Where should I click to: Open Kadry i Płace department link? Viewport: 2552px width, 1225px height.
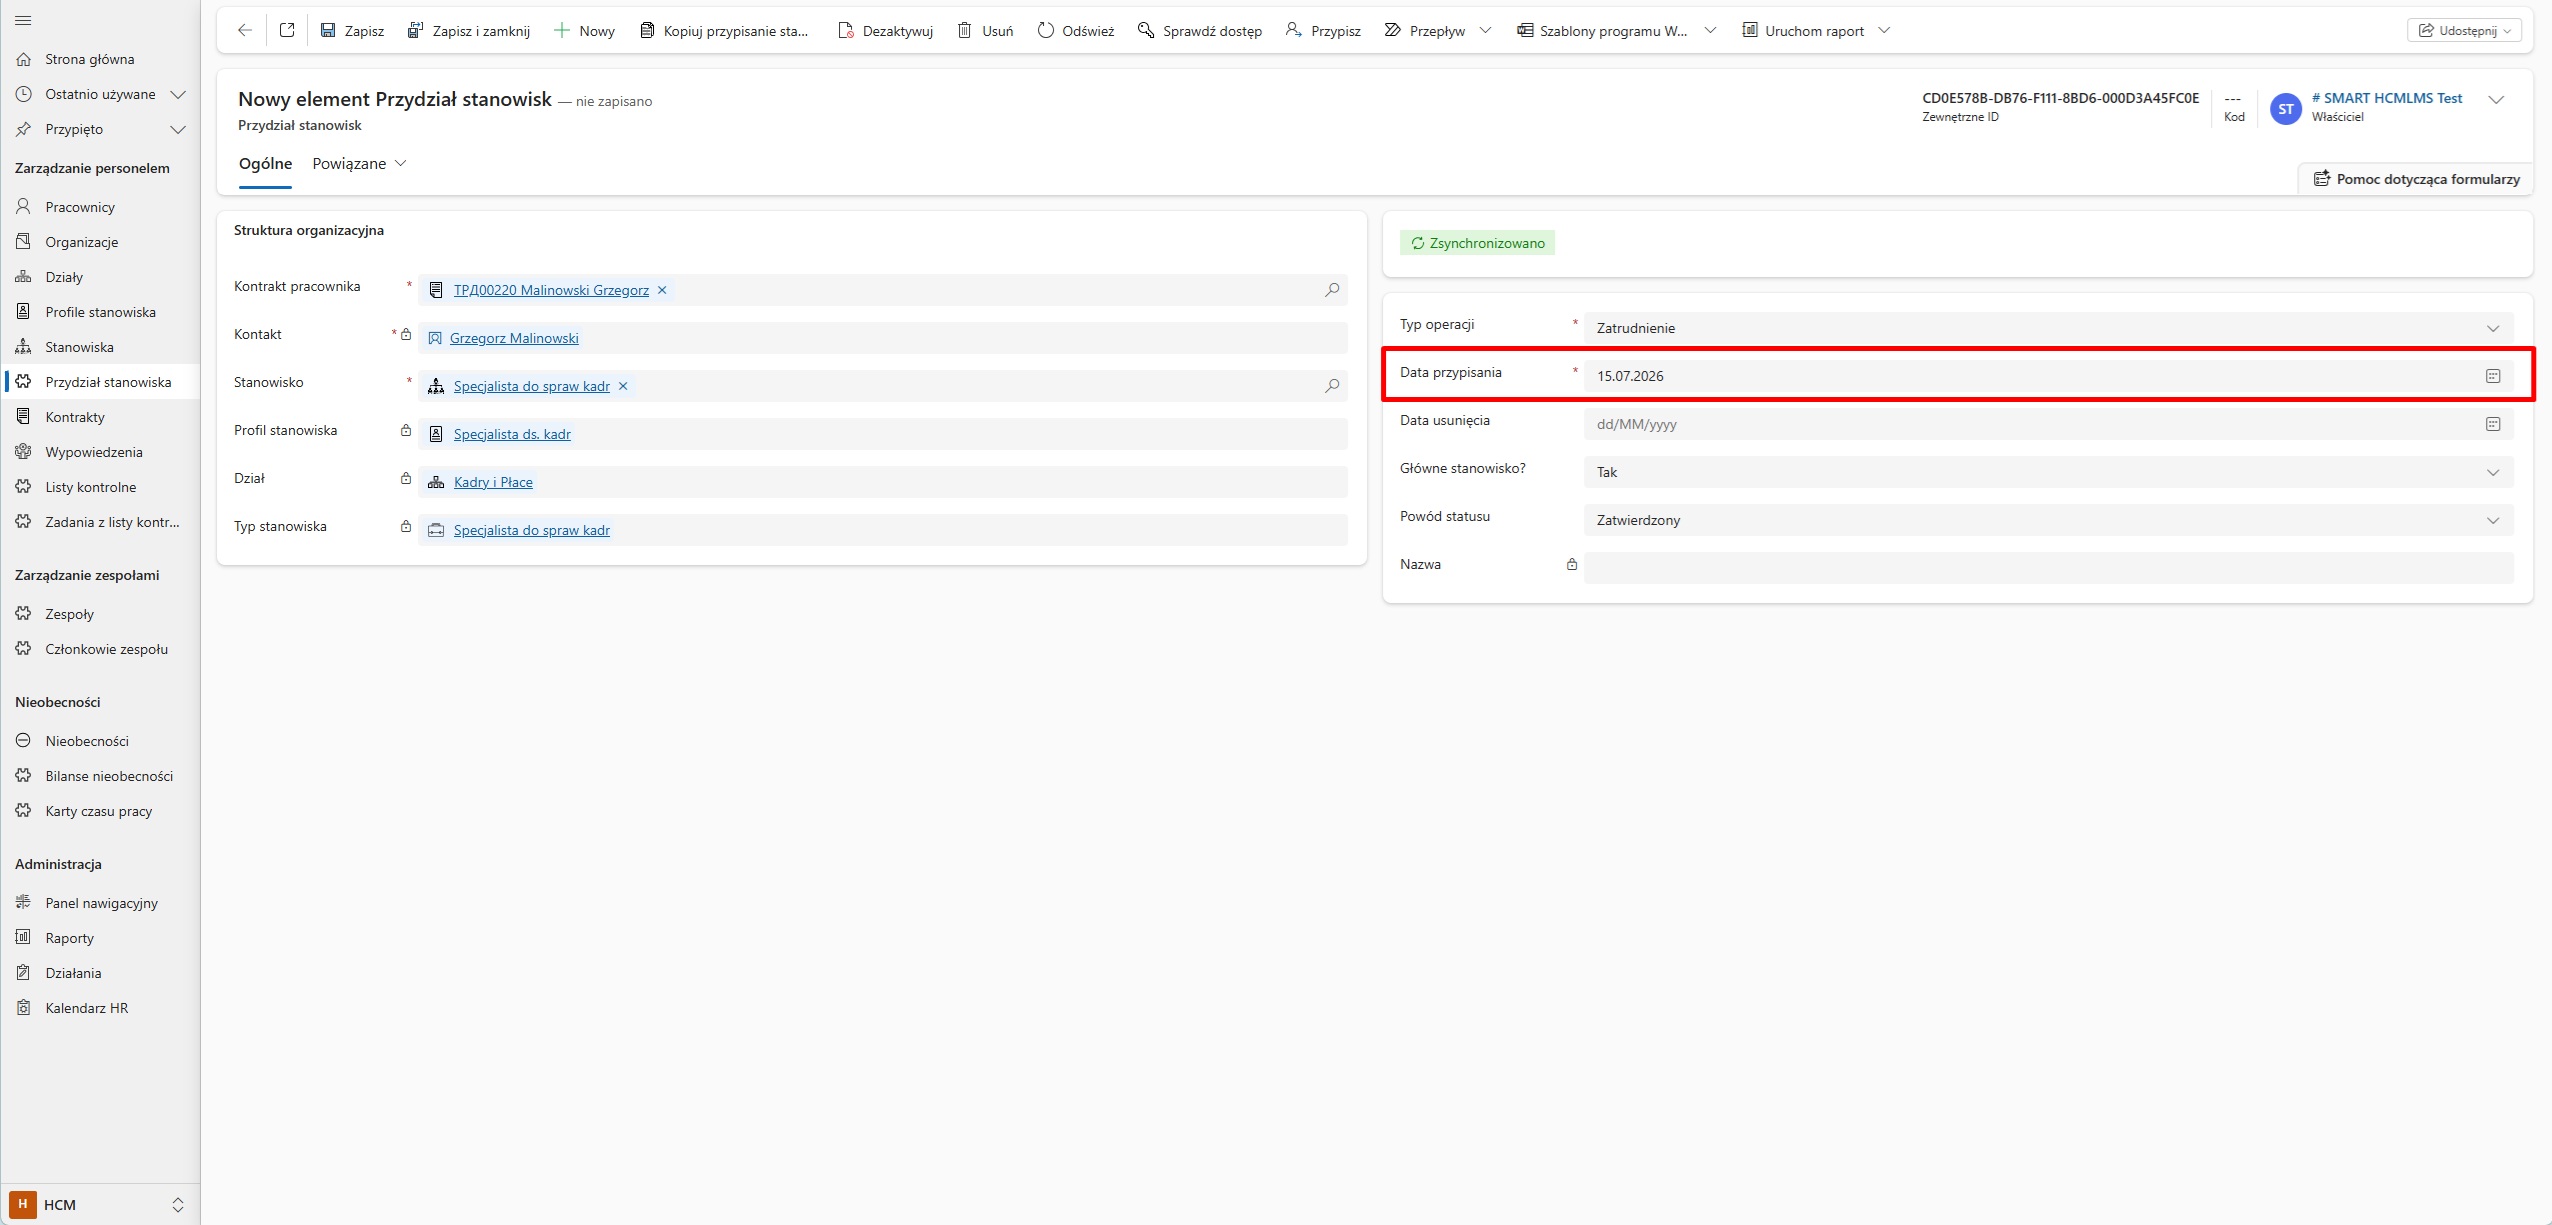pyautogui.click(x=493, y=482)
